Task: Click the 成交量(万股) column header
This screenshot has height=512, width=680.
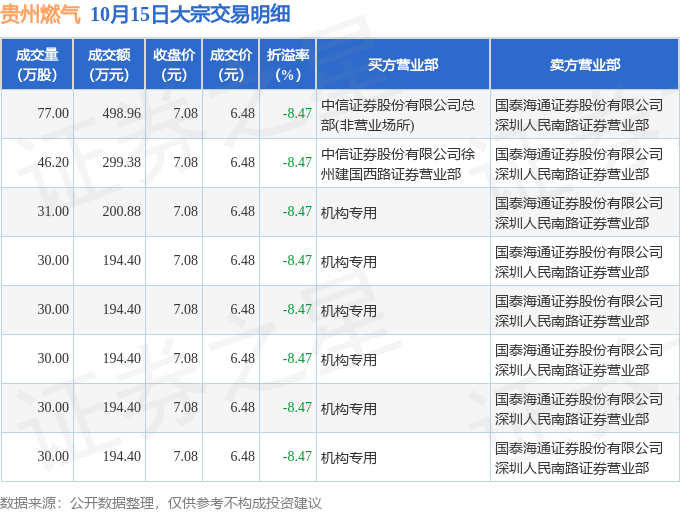Action: click(37, 65)
